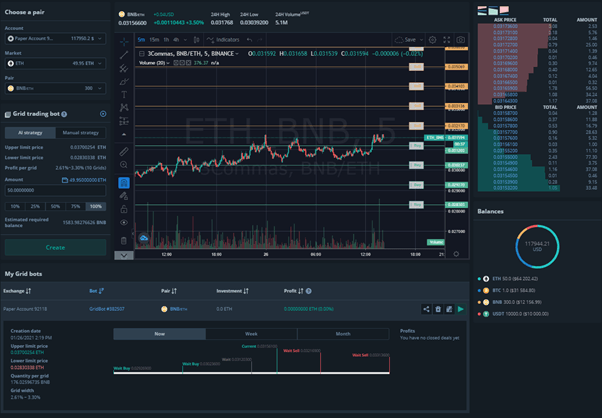Sort grid bots by Investment
The image size is (602, 418).
coord(232,291)
